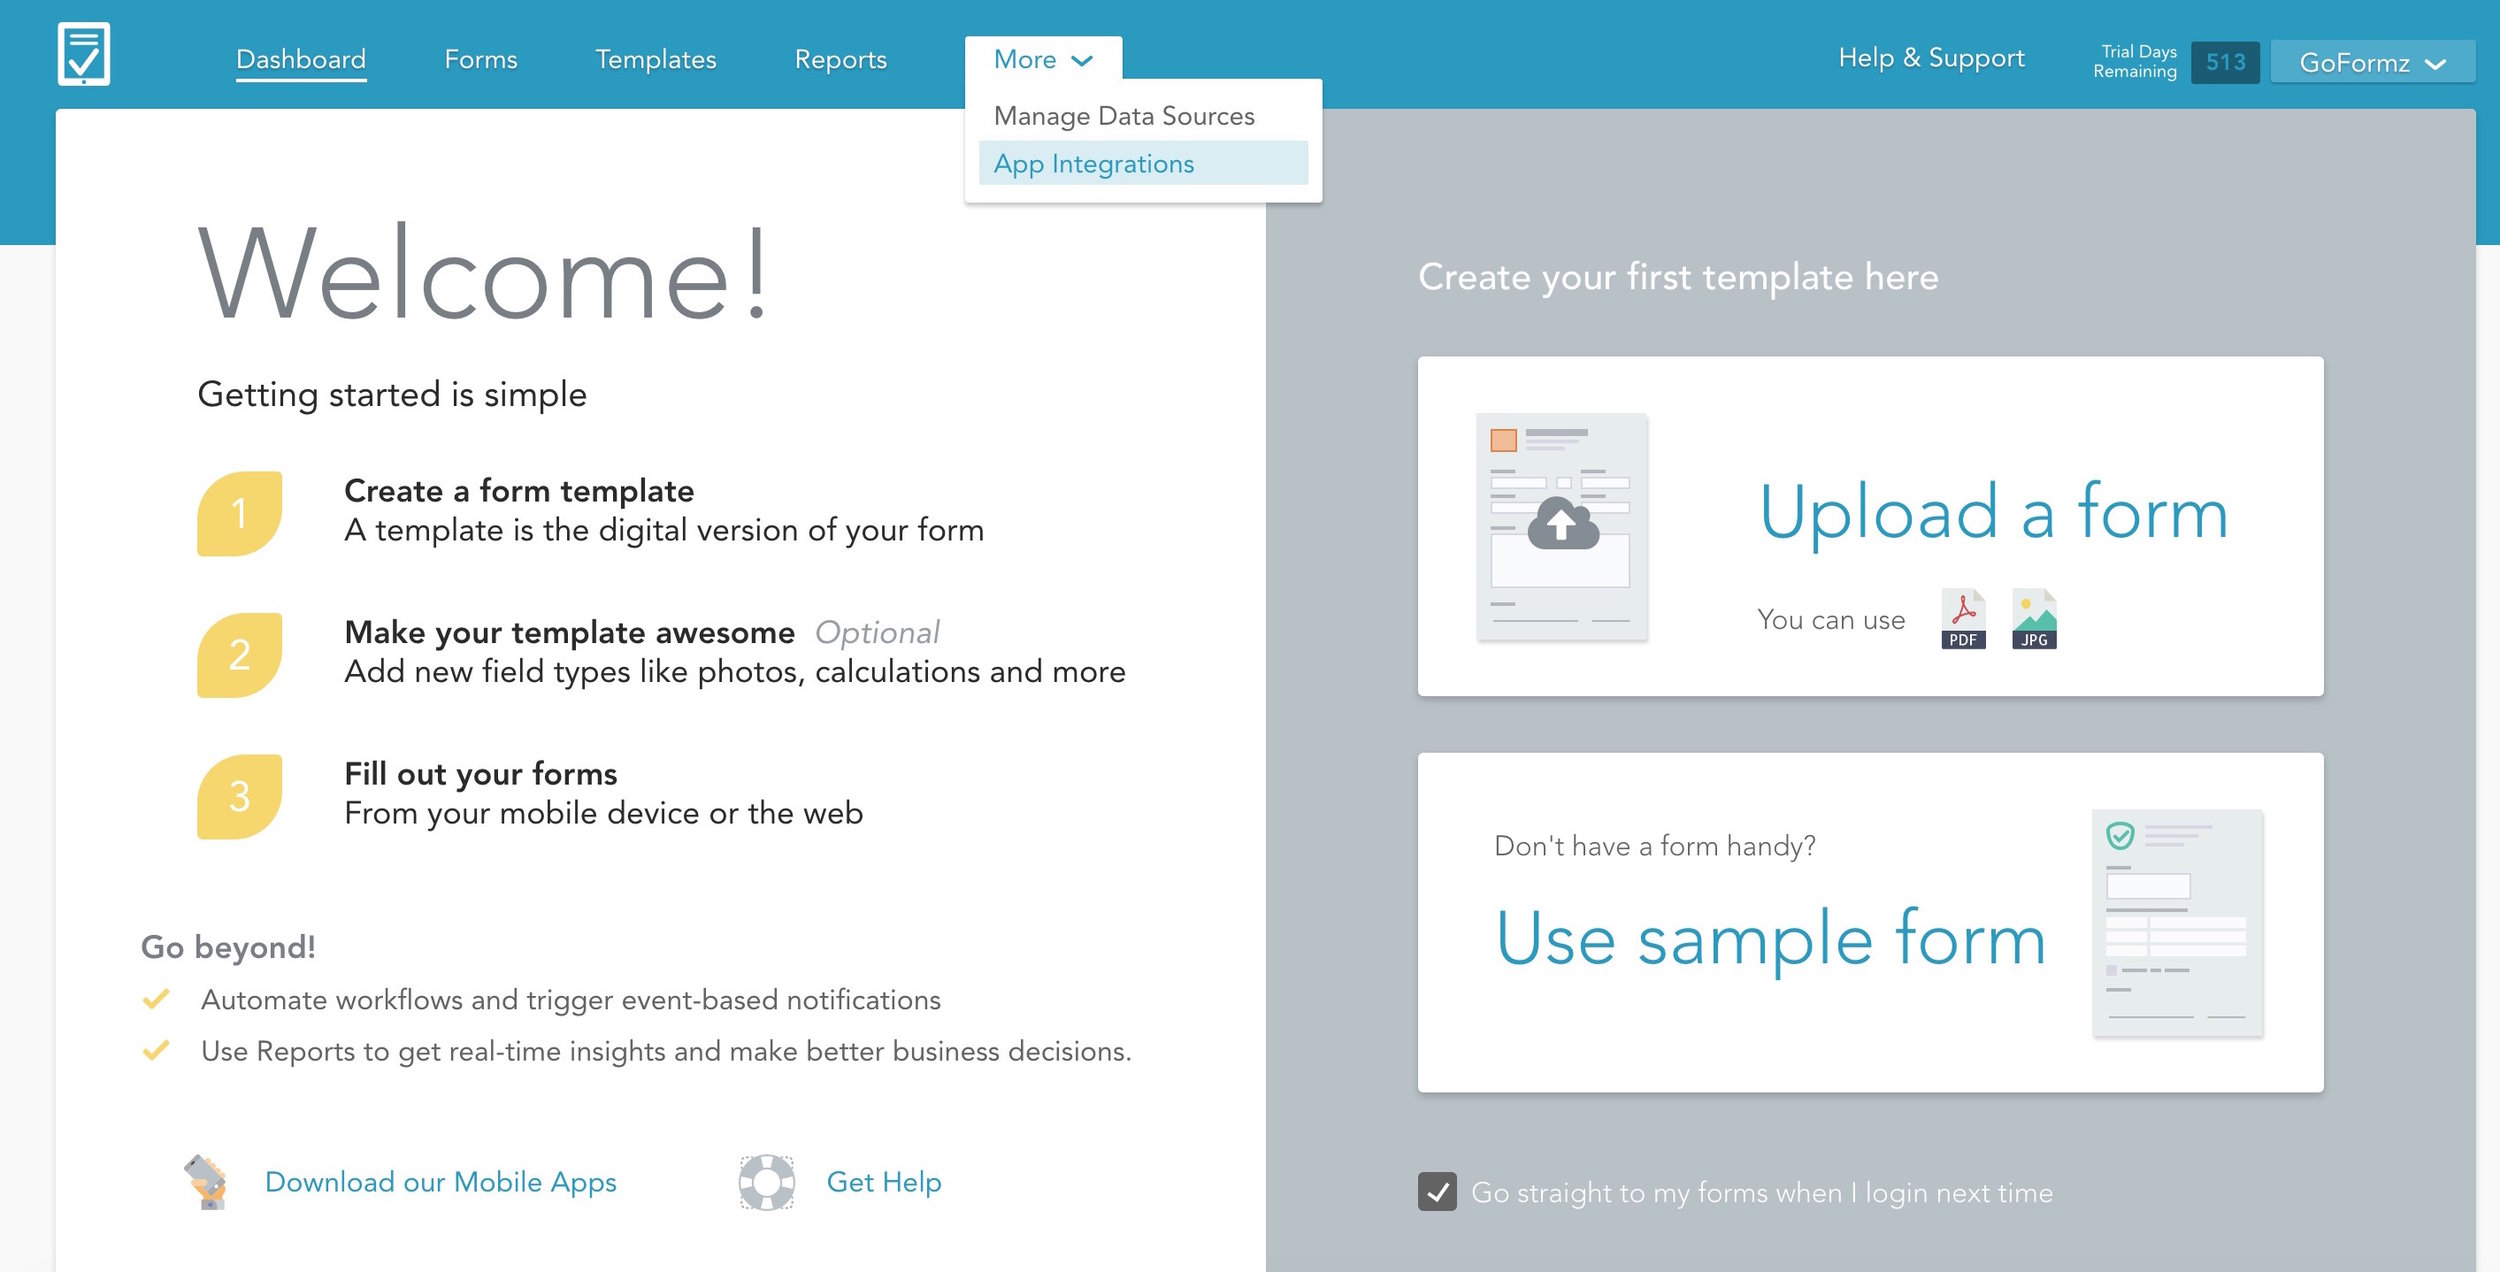Click the Trial Days Remaining label

2135,61
